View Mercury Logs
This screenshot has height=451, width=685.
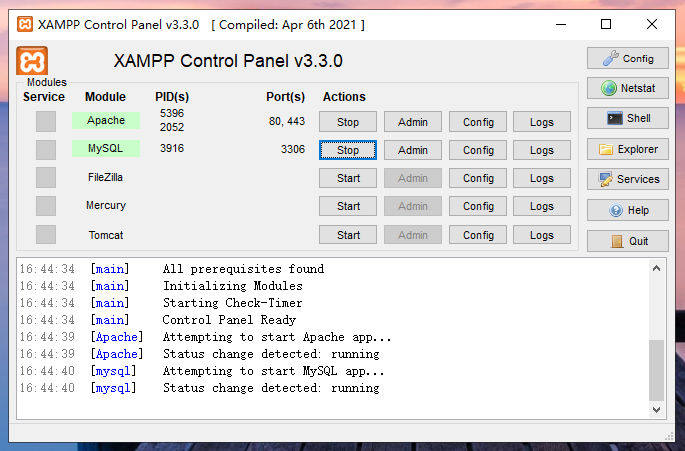(542, 206)
